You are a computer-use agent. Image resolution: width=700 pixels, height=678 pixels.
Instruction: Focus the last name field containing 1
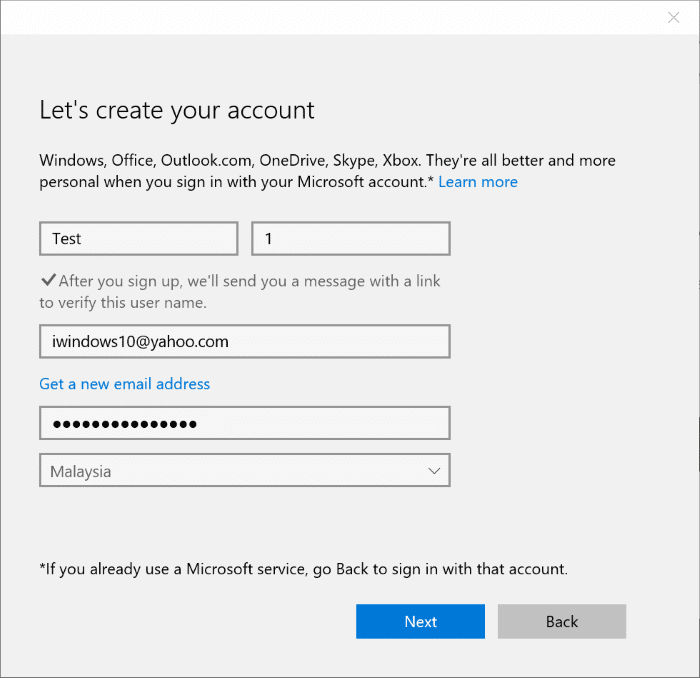point(351,239)
